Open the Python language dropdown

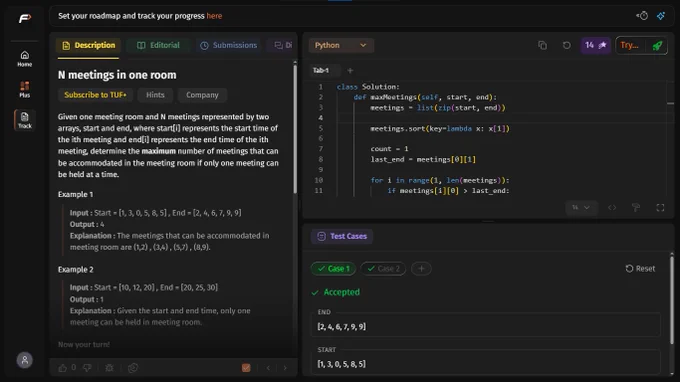click(x=341, y=45)
